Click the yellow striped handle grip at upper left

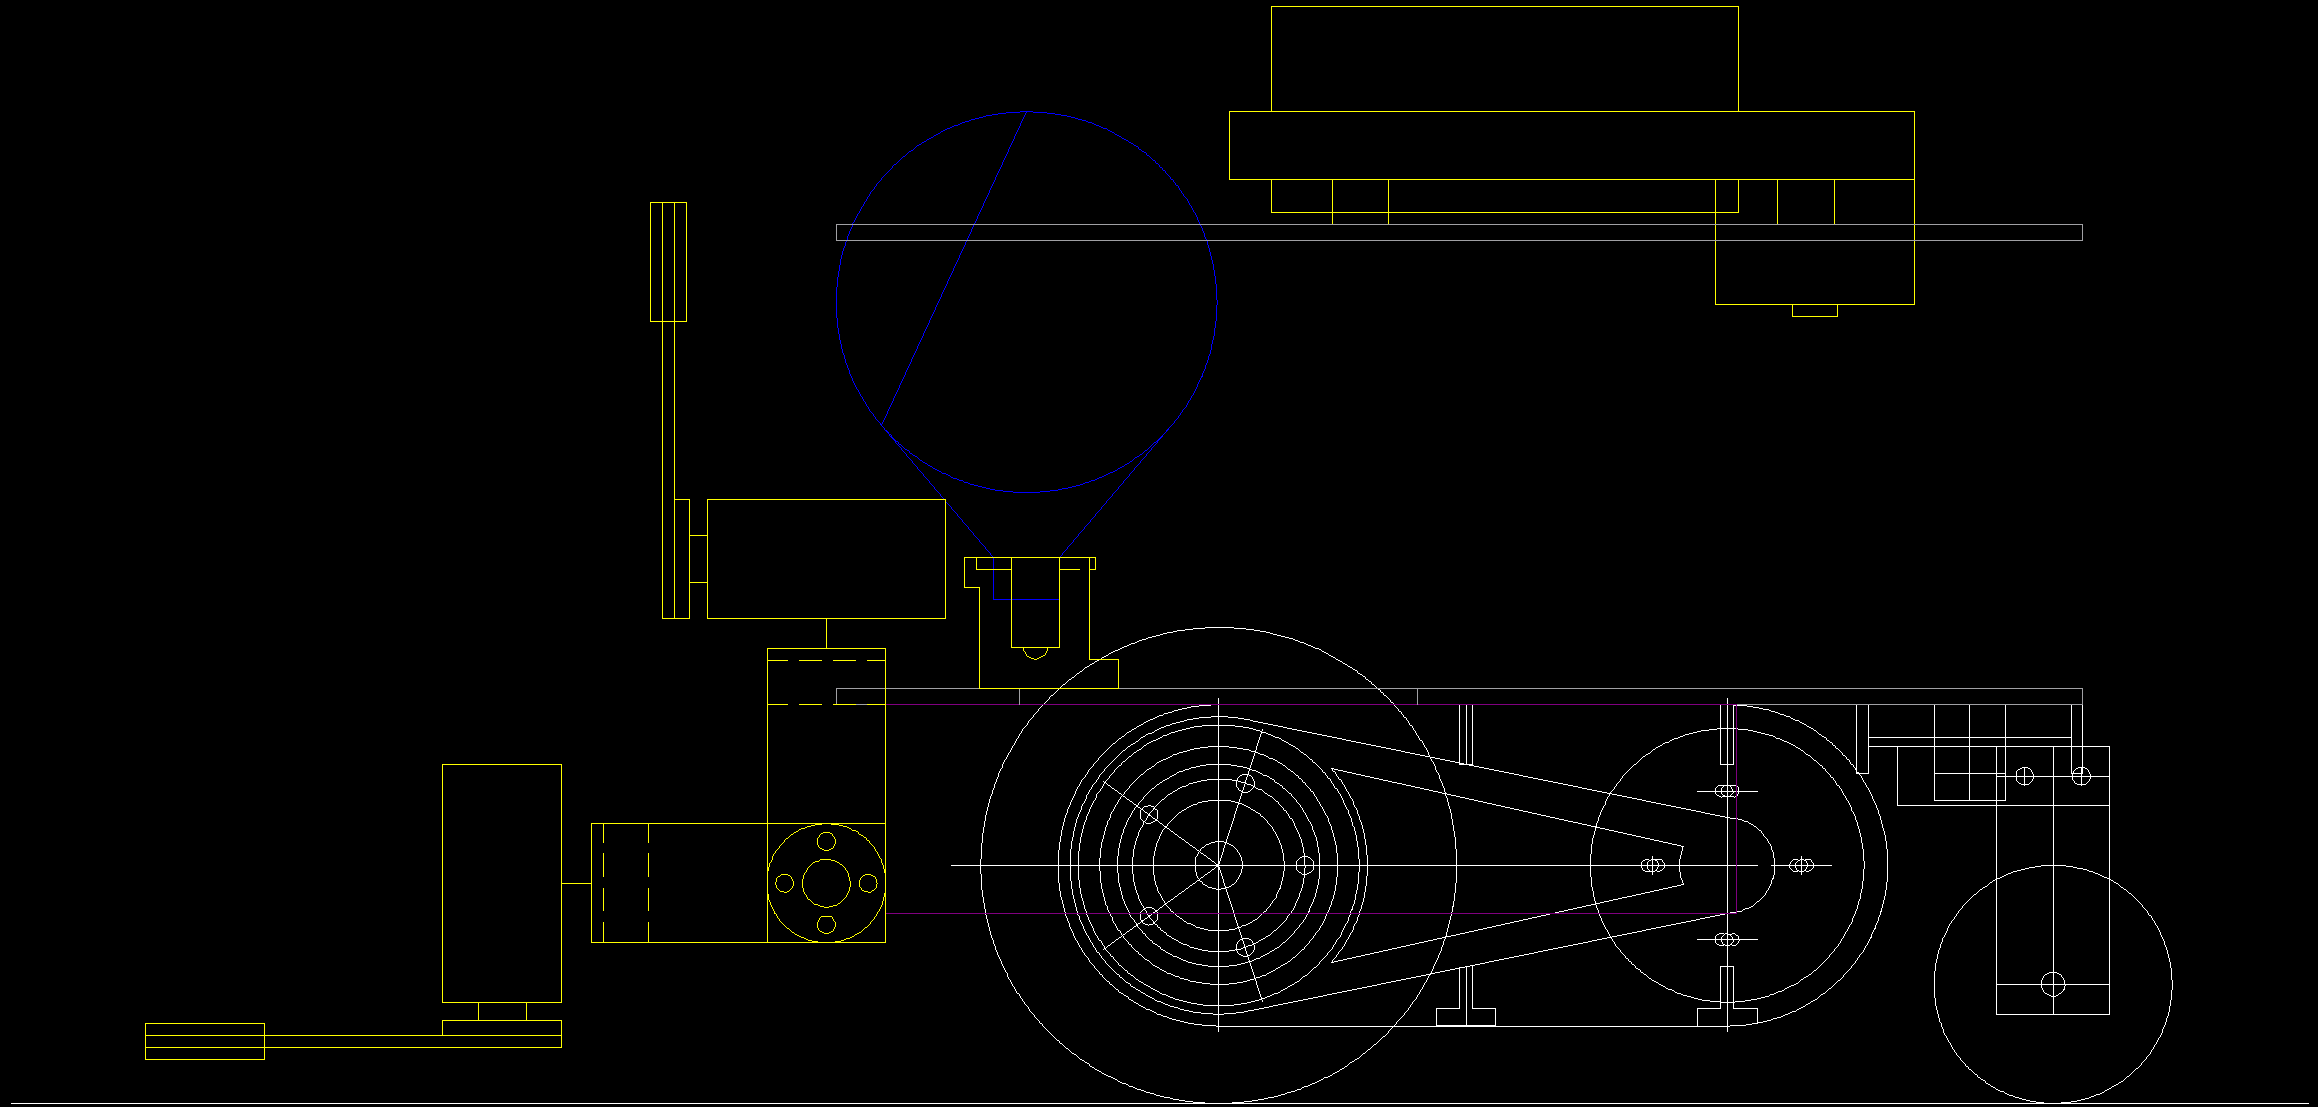(668, 262)
